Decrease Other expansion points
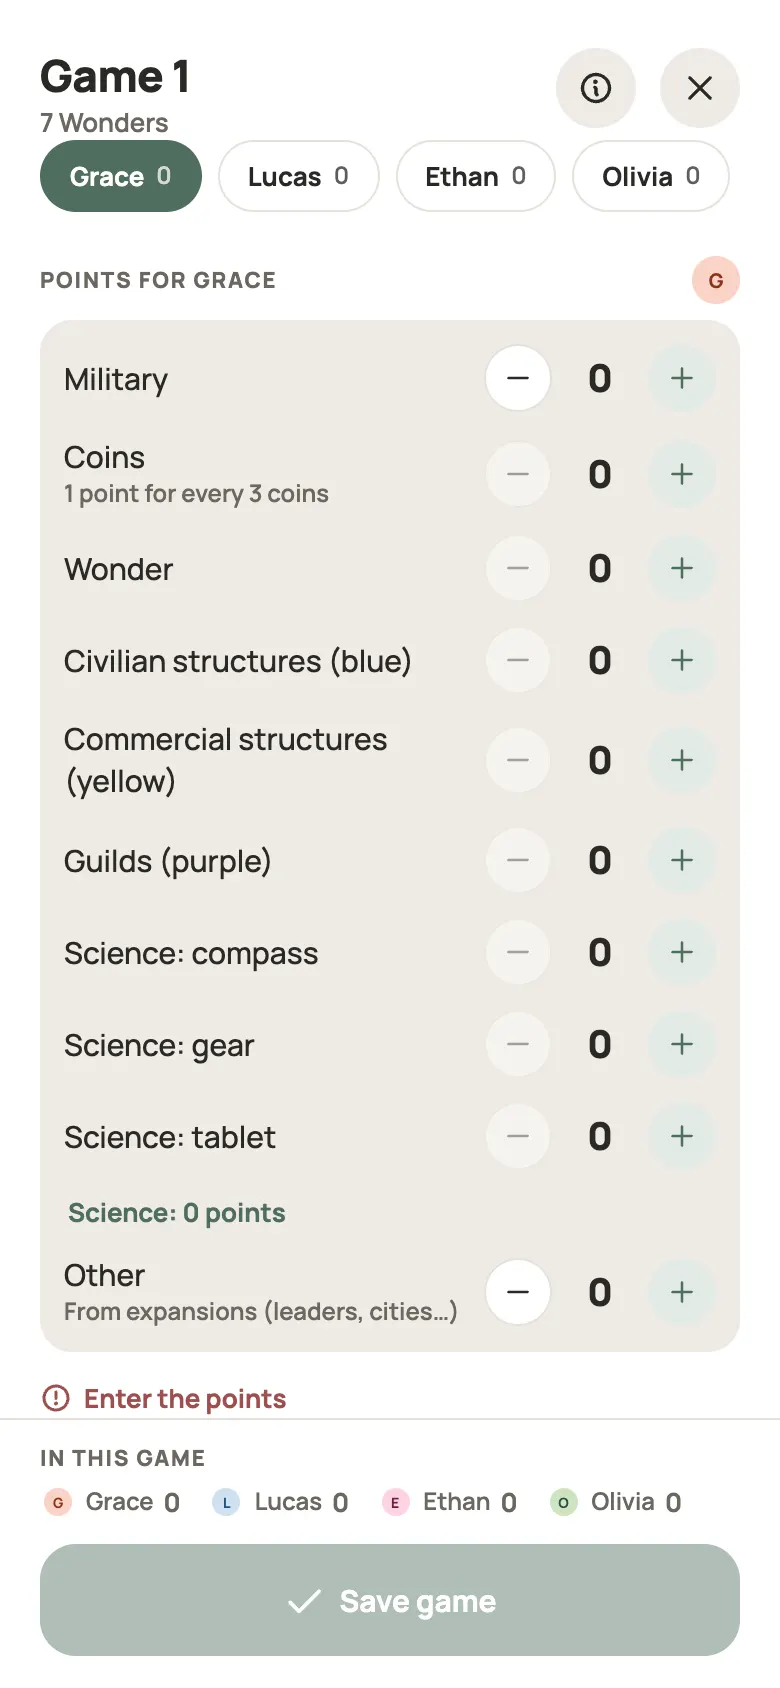 (518, 1292)
